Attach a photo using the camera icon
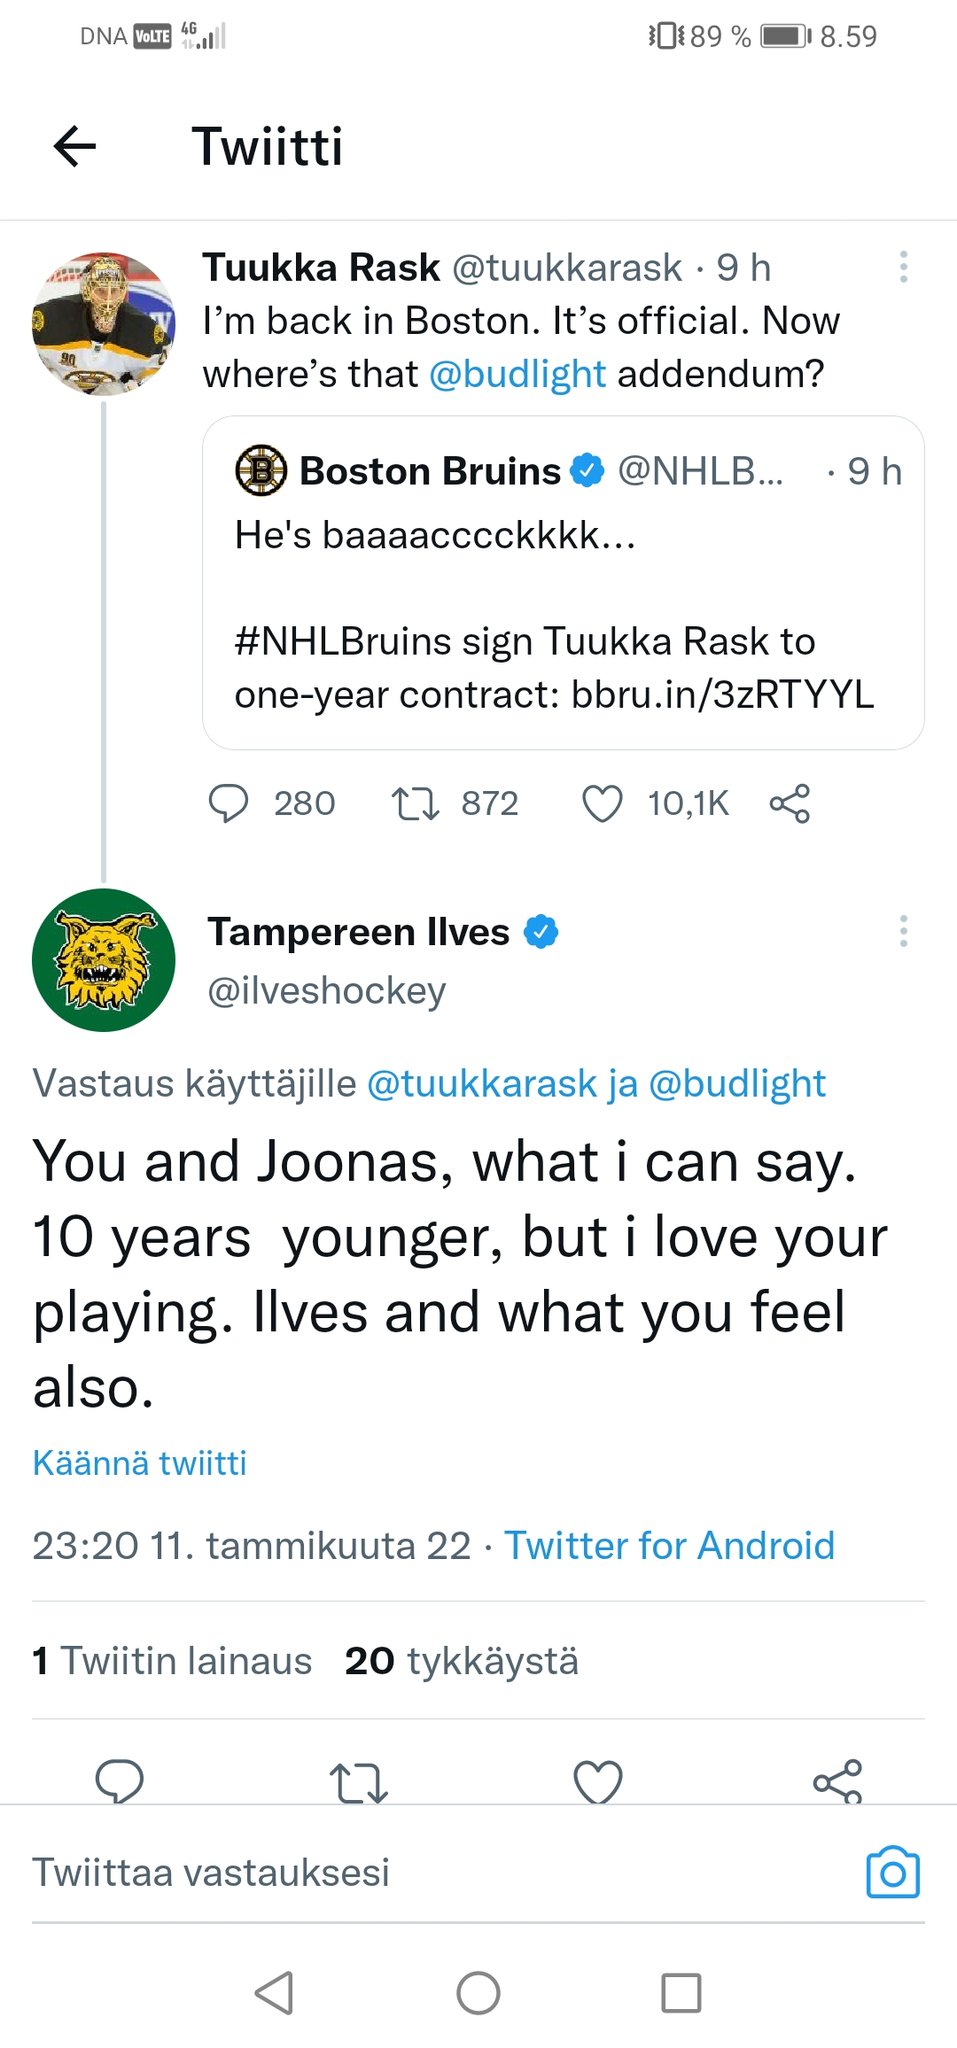Viewport: 957px width, 2048px height. coord(892,1872)
